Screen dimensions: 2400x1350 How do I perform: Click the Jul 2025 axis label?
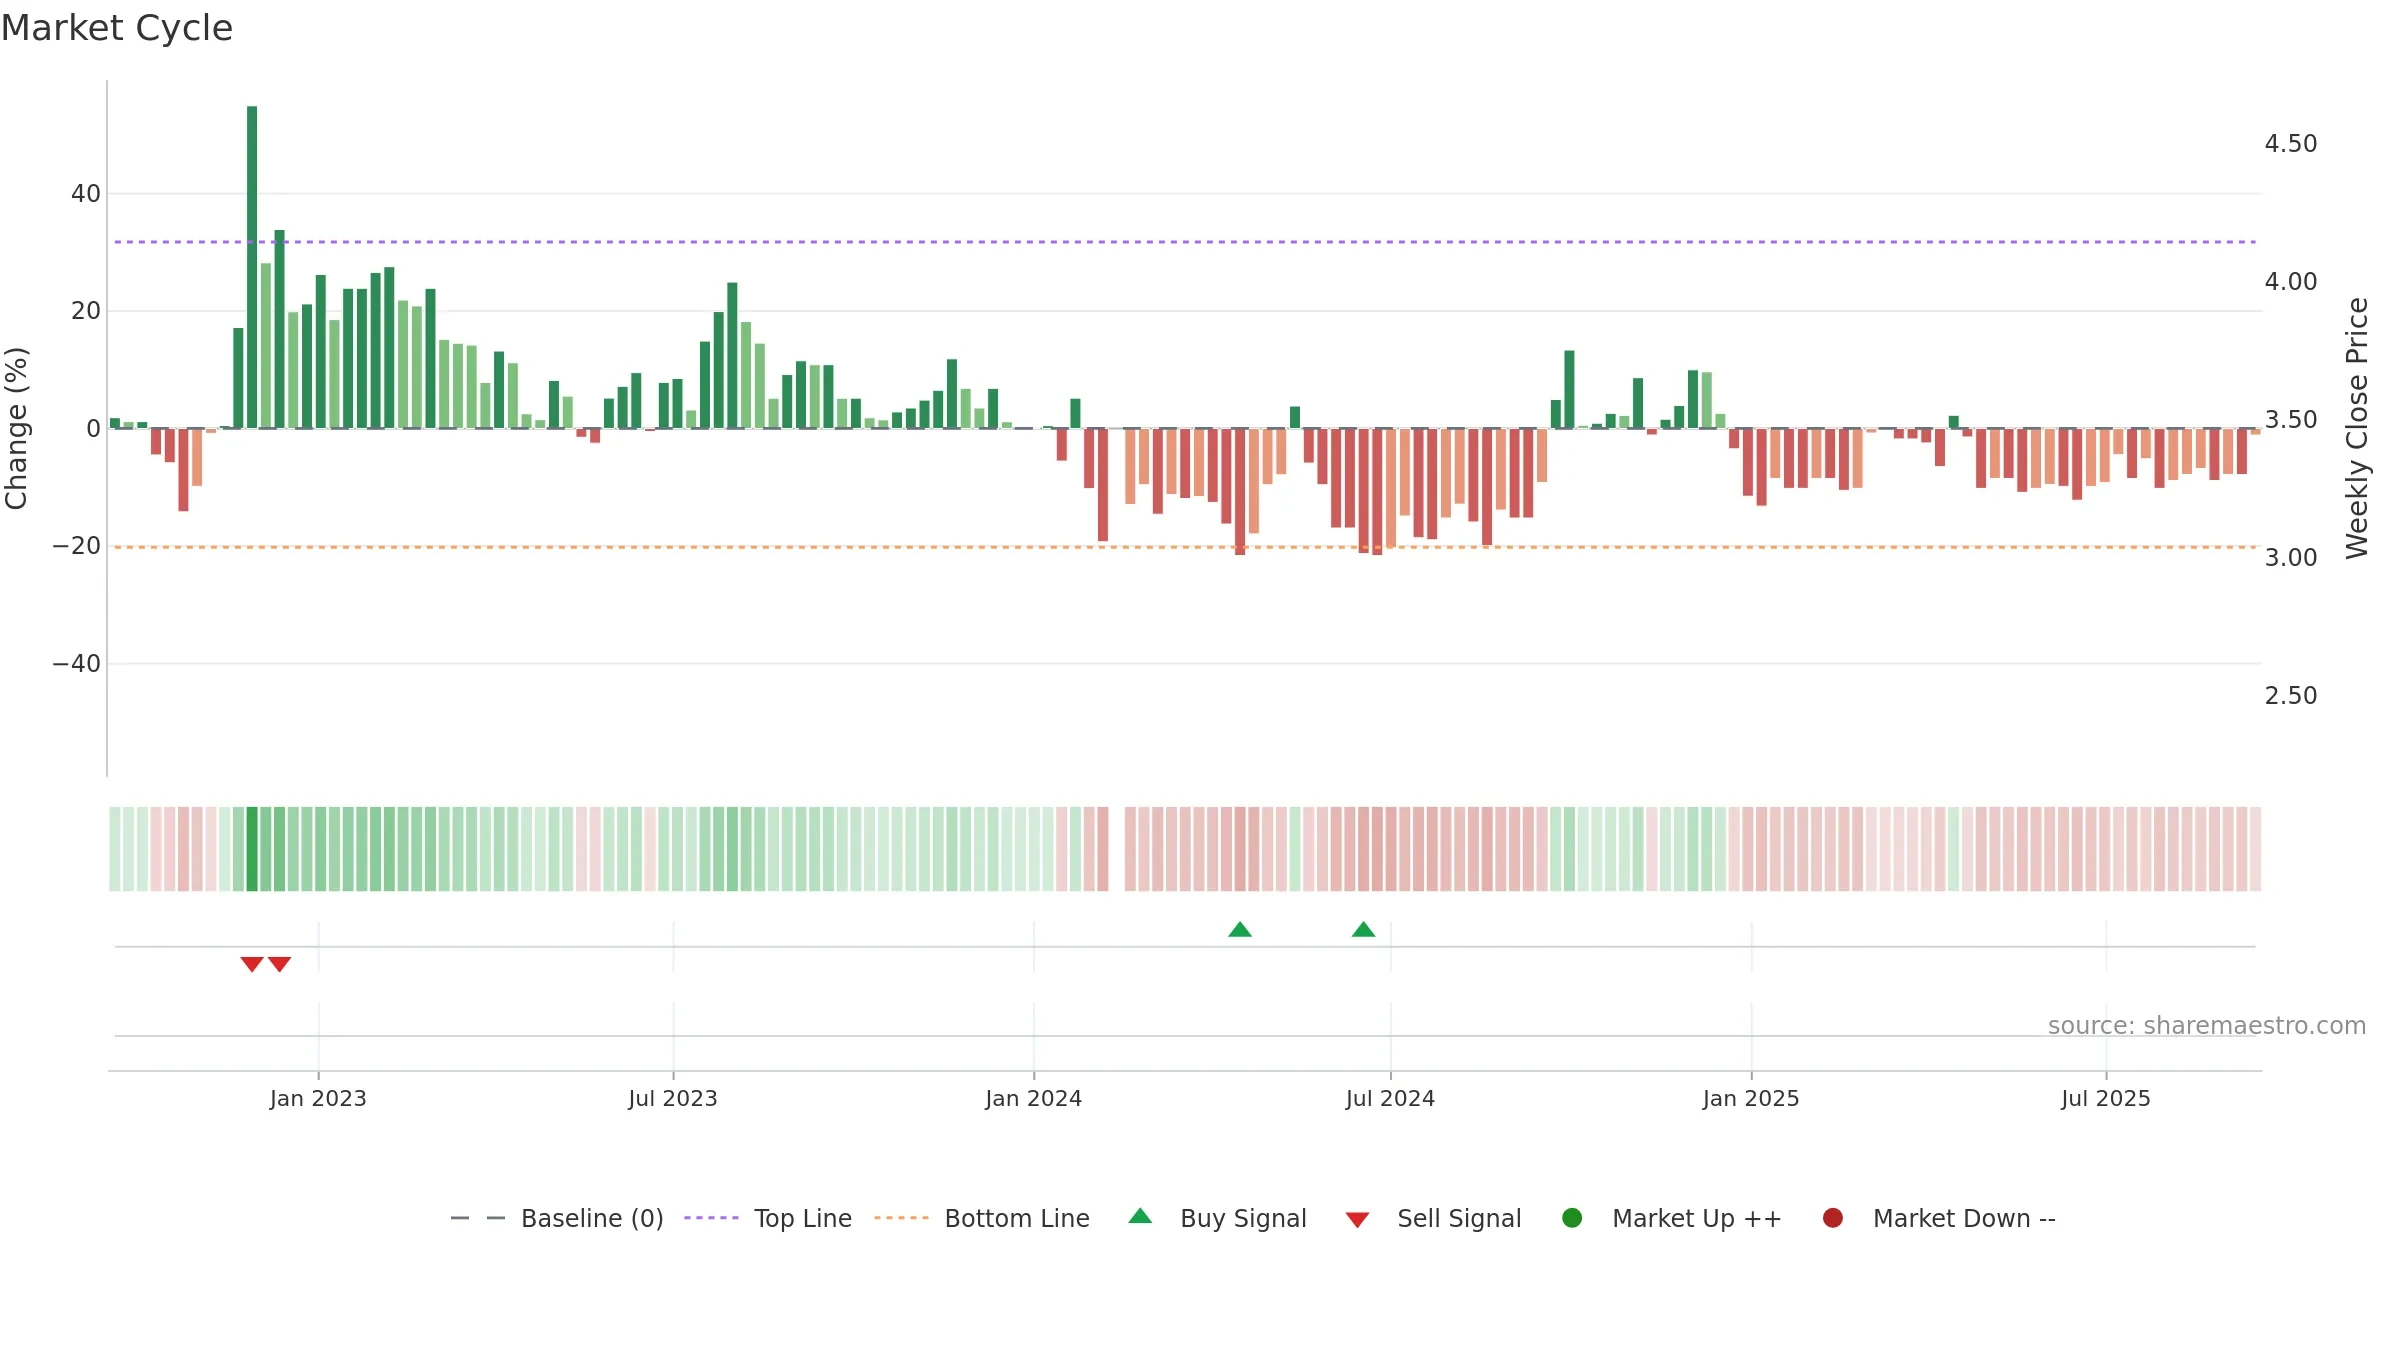[x=2106, y=1098]
